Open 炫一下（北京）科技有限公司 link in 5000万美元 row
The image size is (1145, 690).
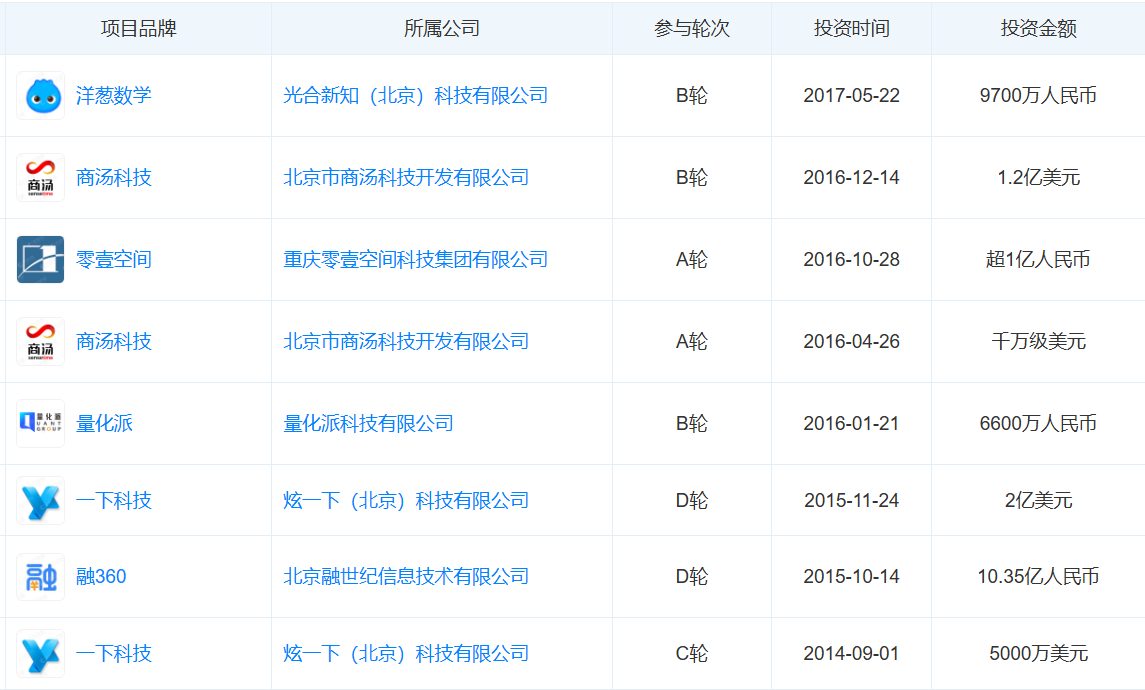[406, 653]
